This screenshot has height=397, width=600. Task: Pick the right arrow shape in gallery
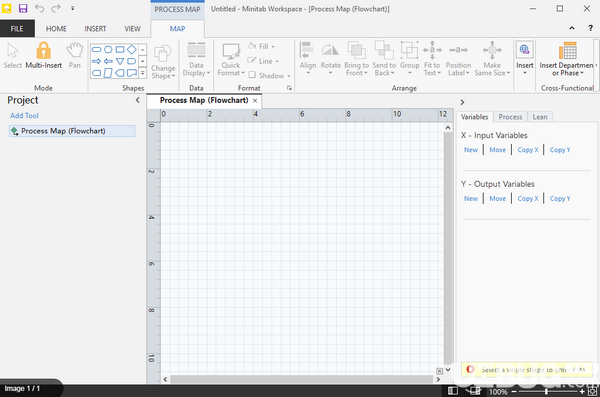coord(97,61)
